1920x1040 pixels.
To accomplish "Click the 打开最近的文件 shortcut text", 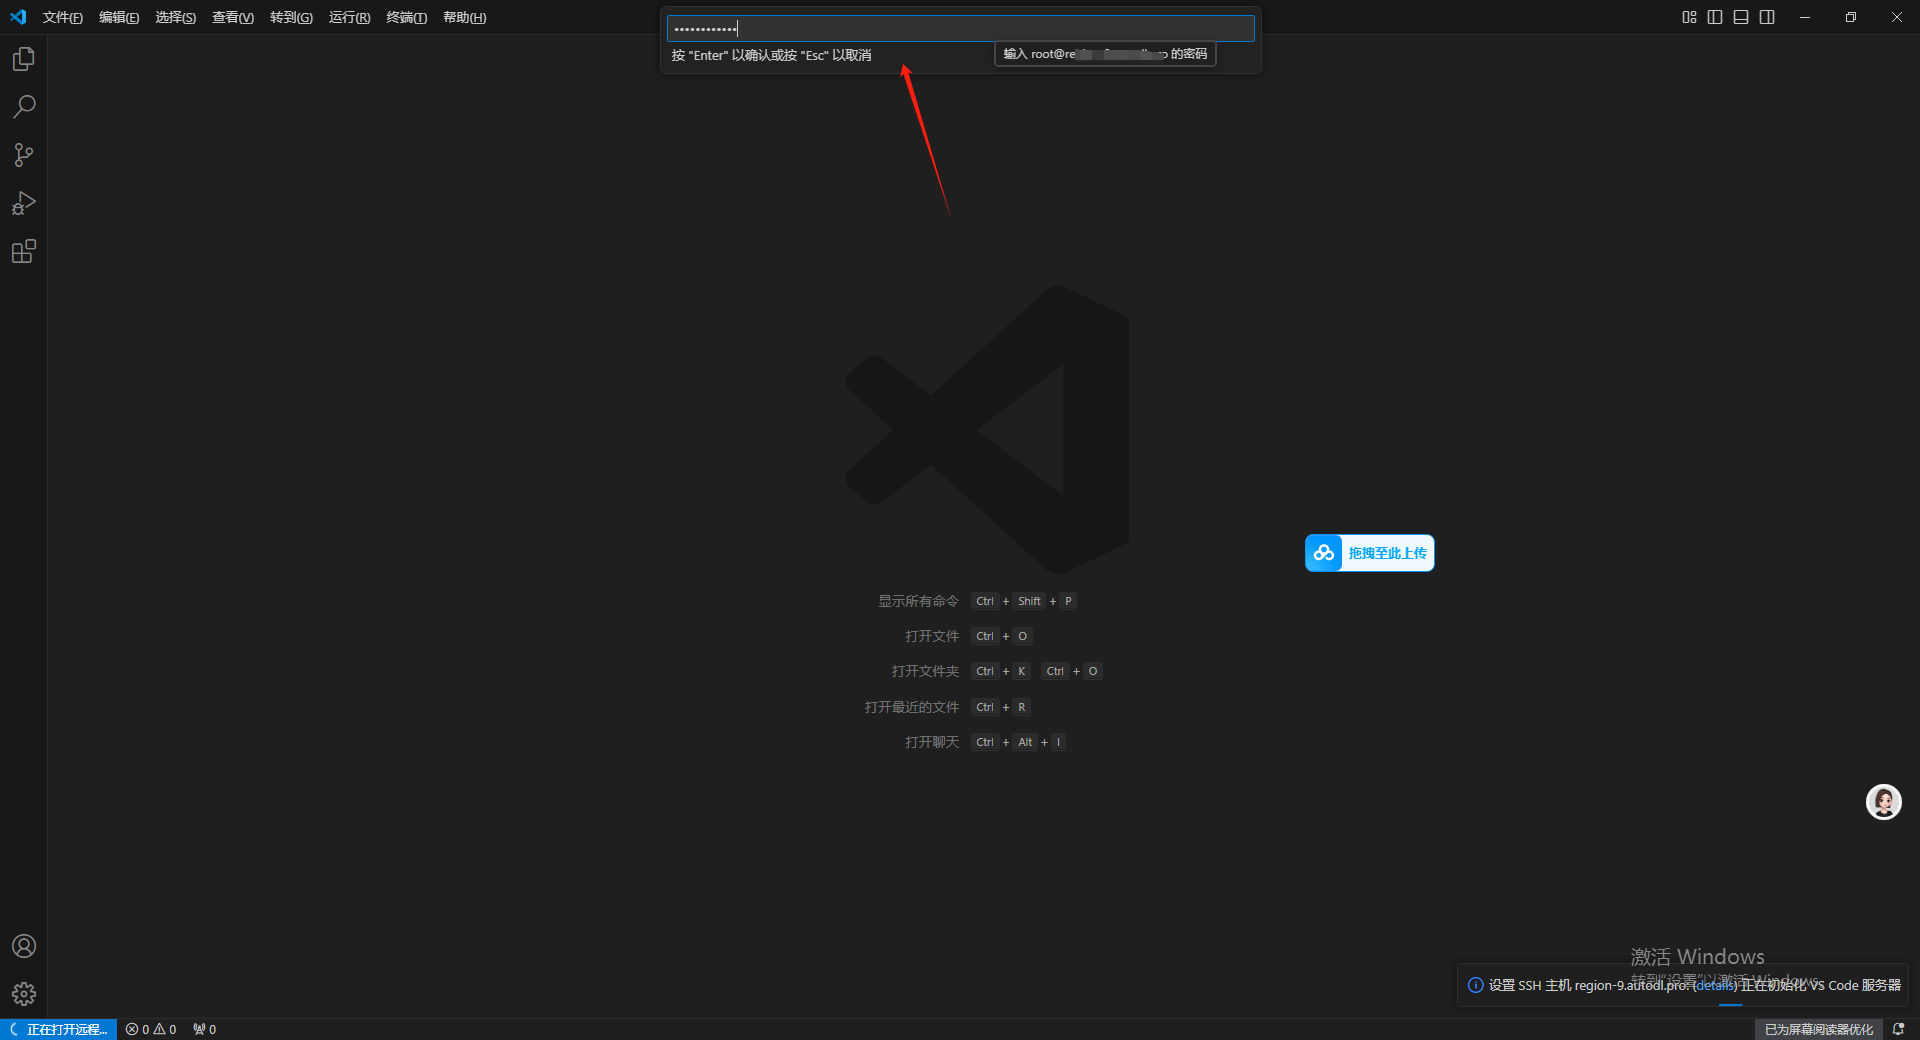I will [911, 707].
